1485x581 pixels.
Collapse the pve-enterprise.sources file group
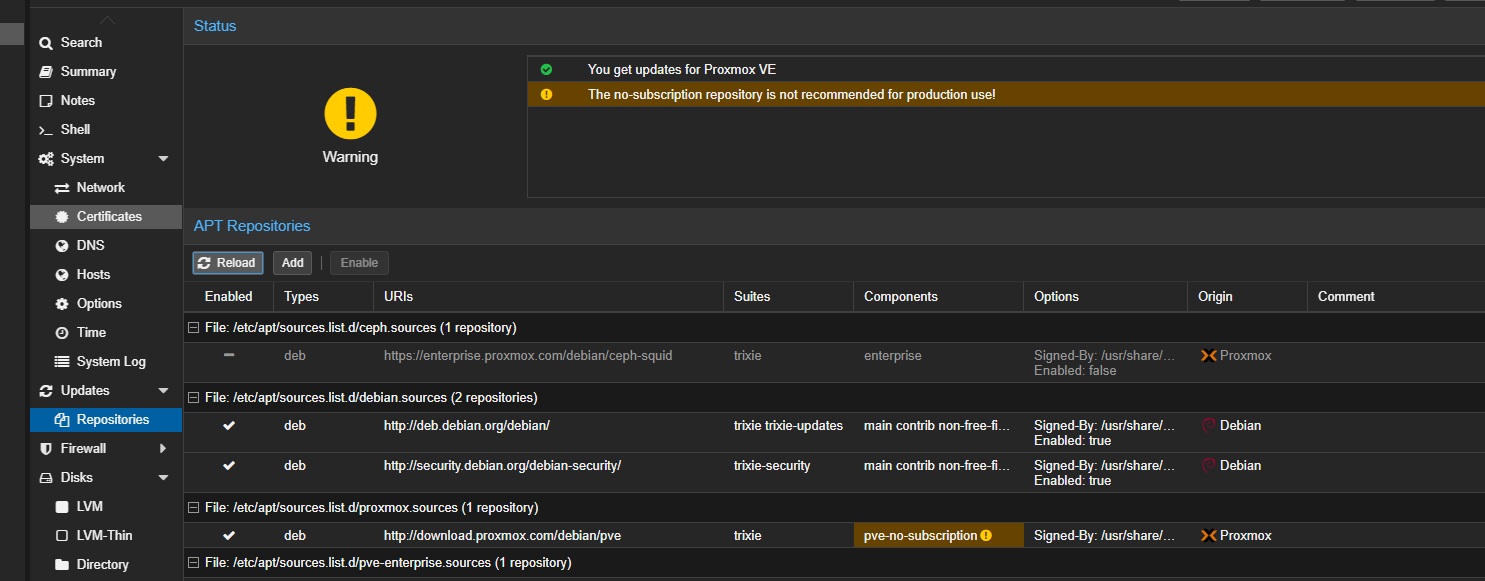click(x=193, y=564)
